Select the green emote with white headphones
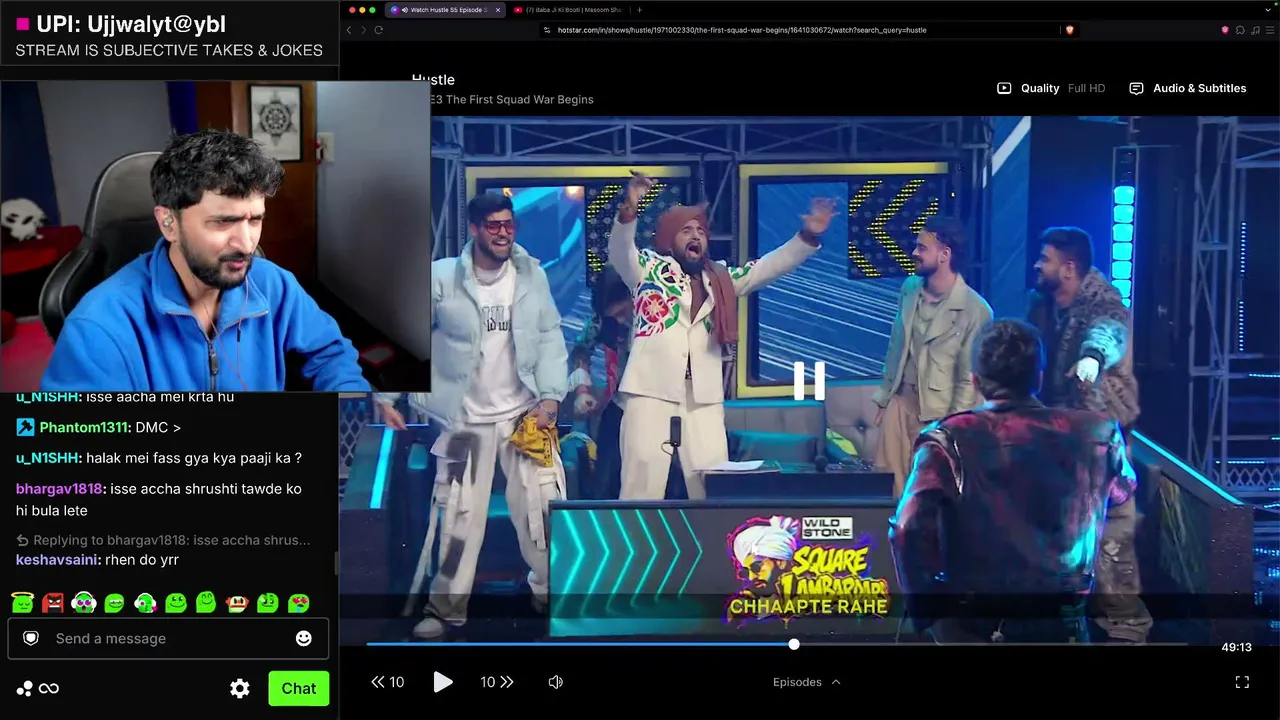The width and height of the screenshot is (1280, 720). point(84,602)
